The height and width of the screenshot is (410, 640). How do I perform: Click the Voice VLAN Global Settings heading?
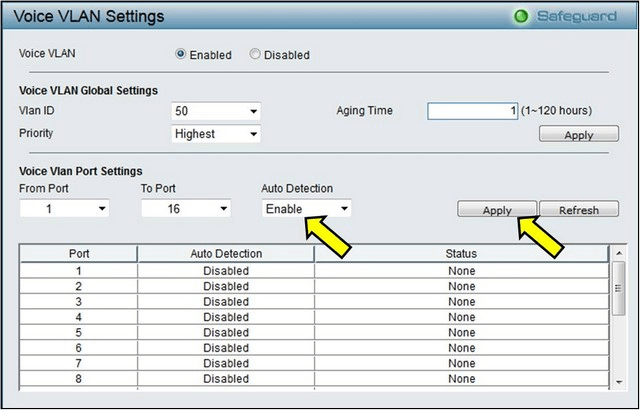[x=88, y=90]
